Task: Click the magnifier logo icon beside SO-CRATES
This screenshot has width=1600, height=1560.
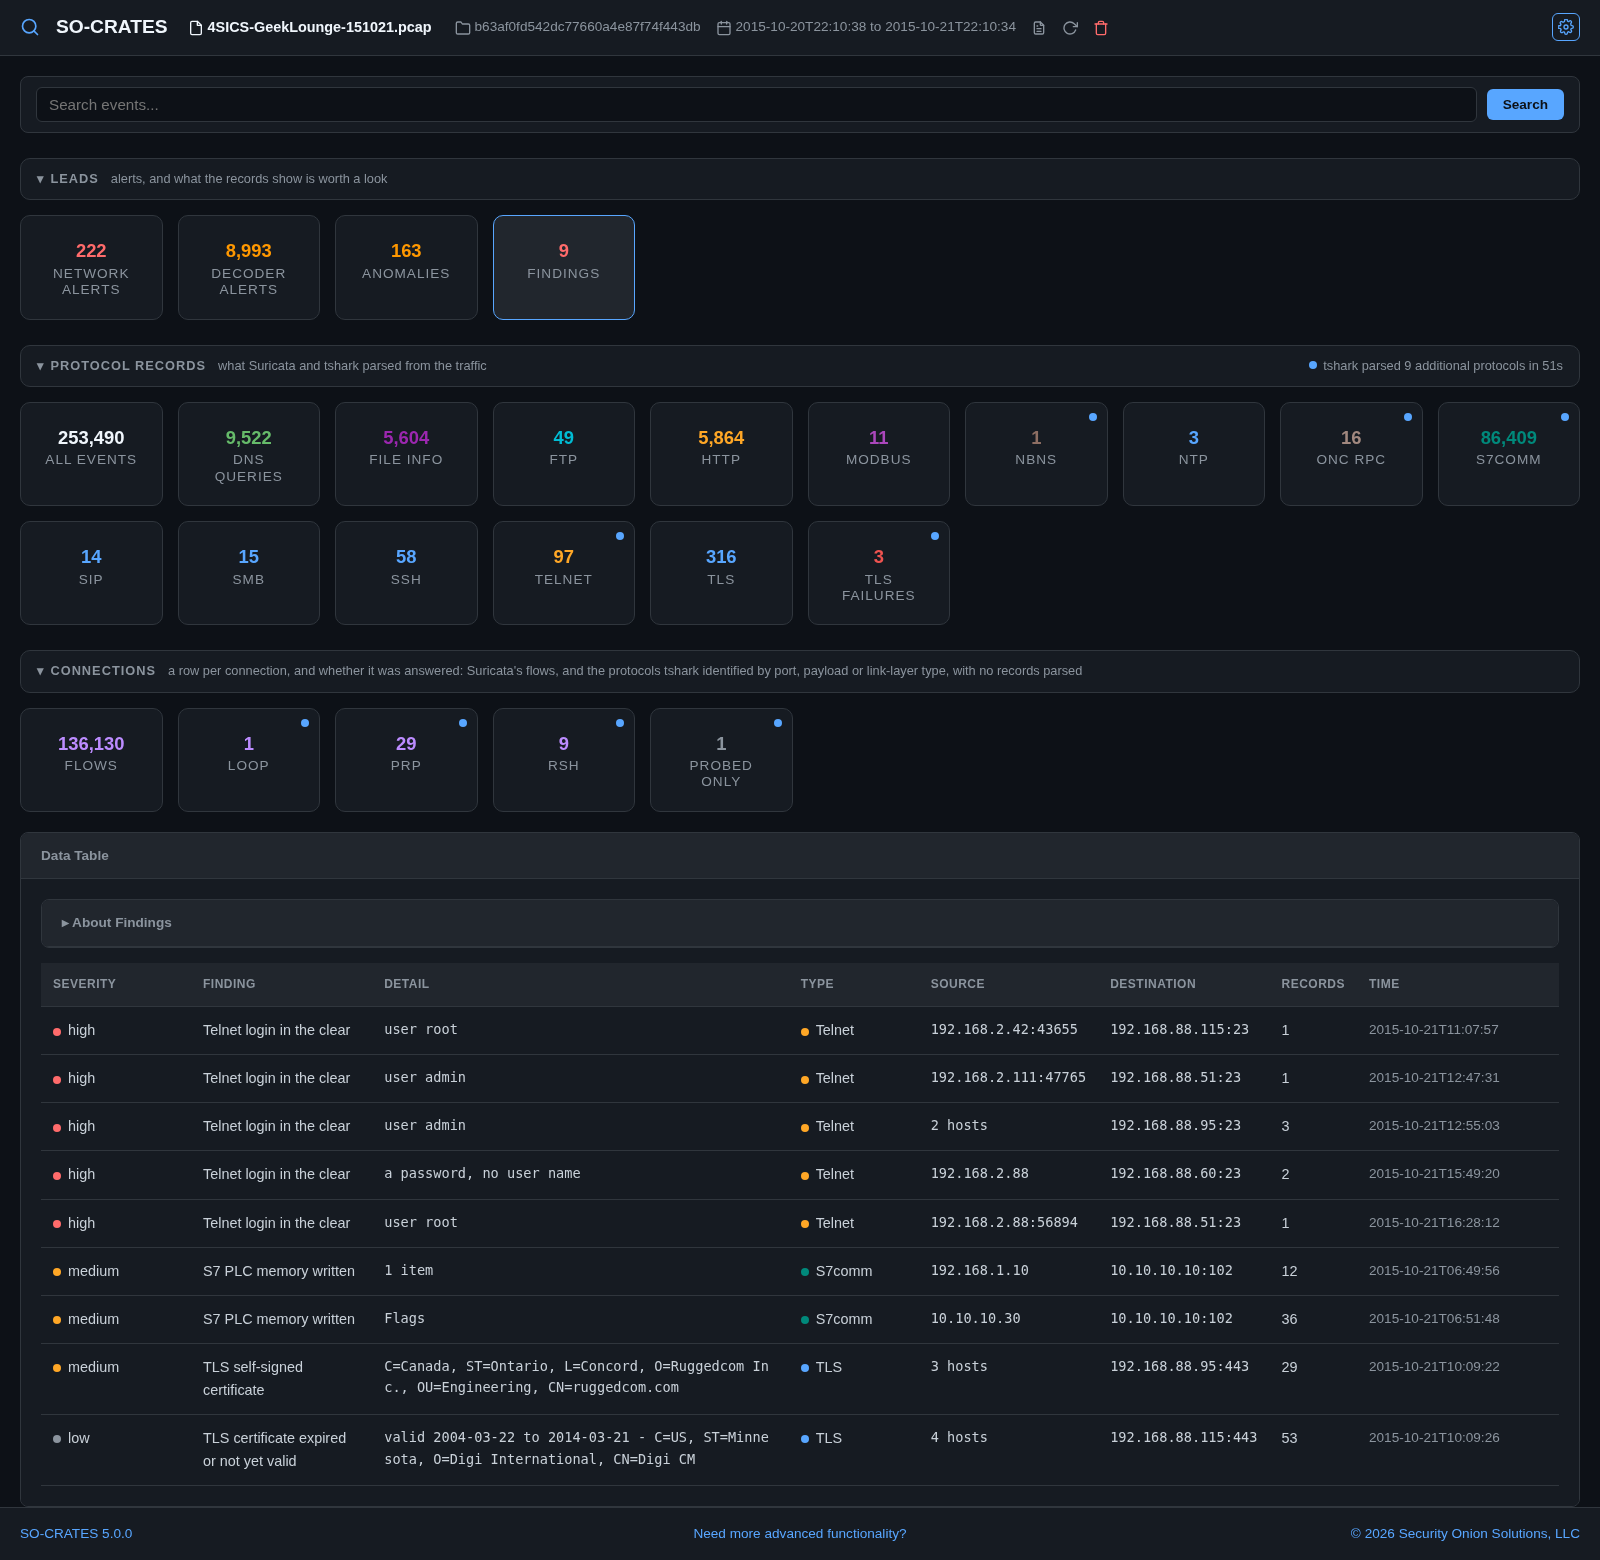Action: click(x=30, y=27)
